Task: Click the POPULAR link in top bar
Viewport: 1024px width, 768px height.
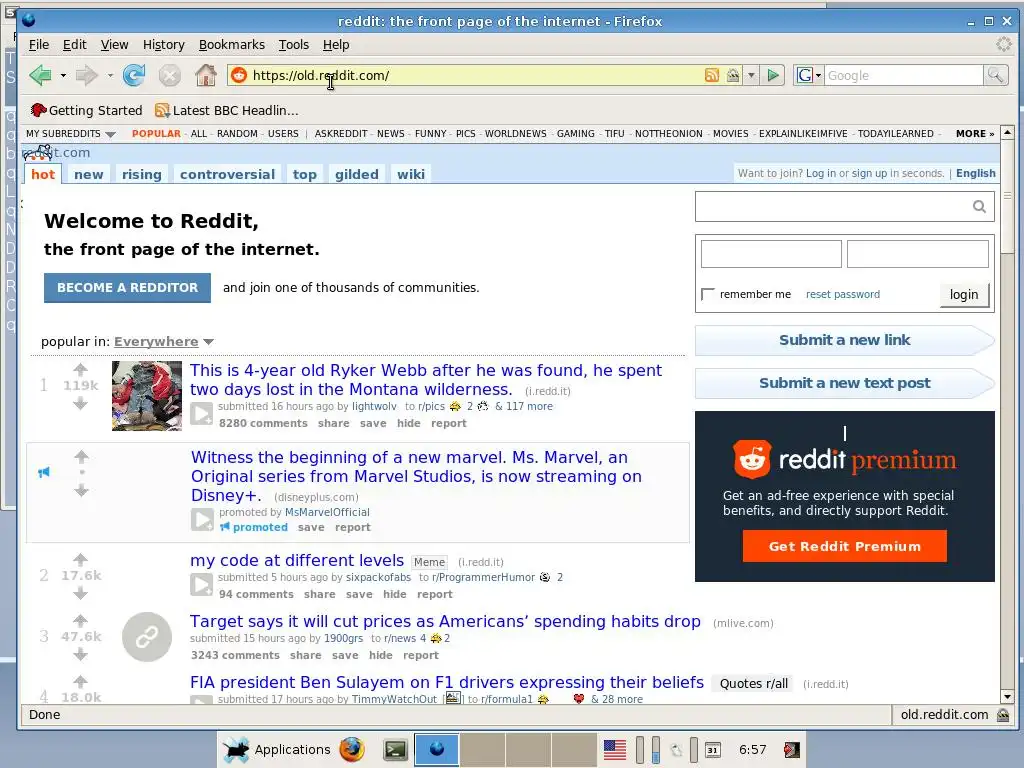Action: click(x=156, y=133)
